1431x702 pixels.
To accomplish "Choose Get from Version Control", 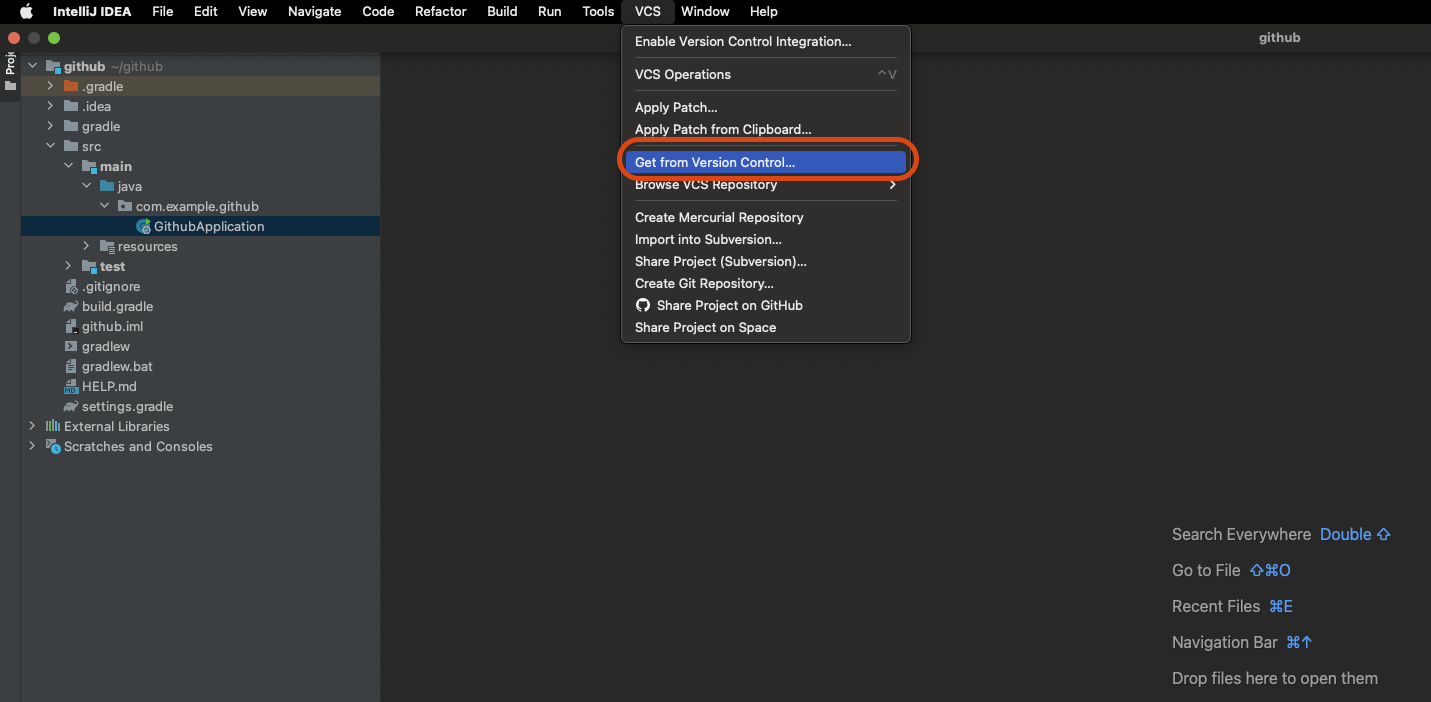I will tap(717, 160).
